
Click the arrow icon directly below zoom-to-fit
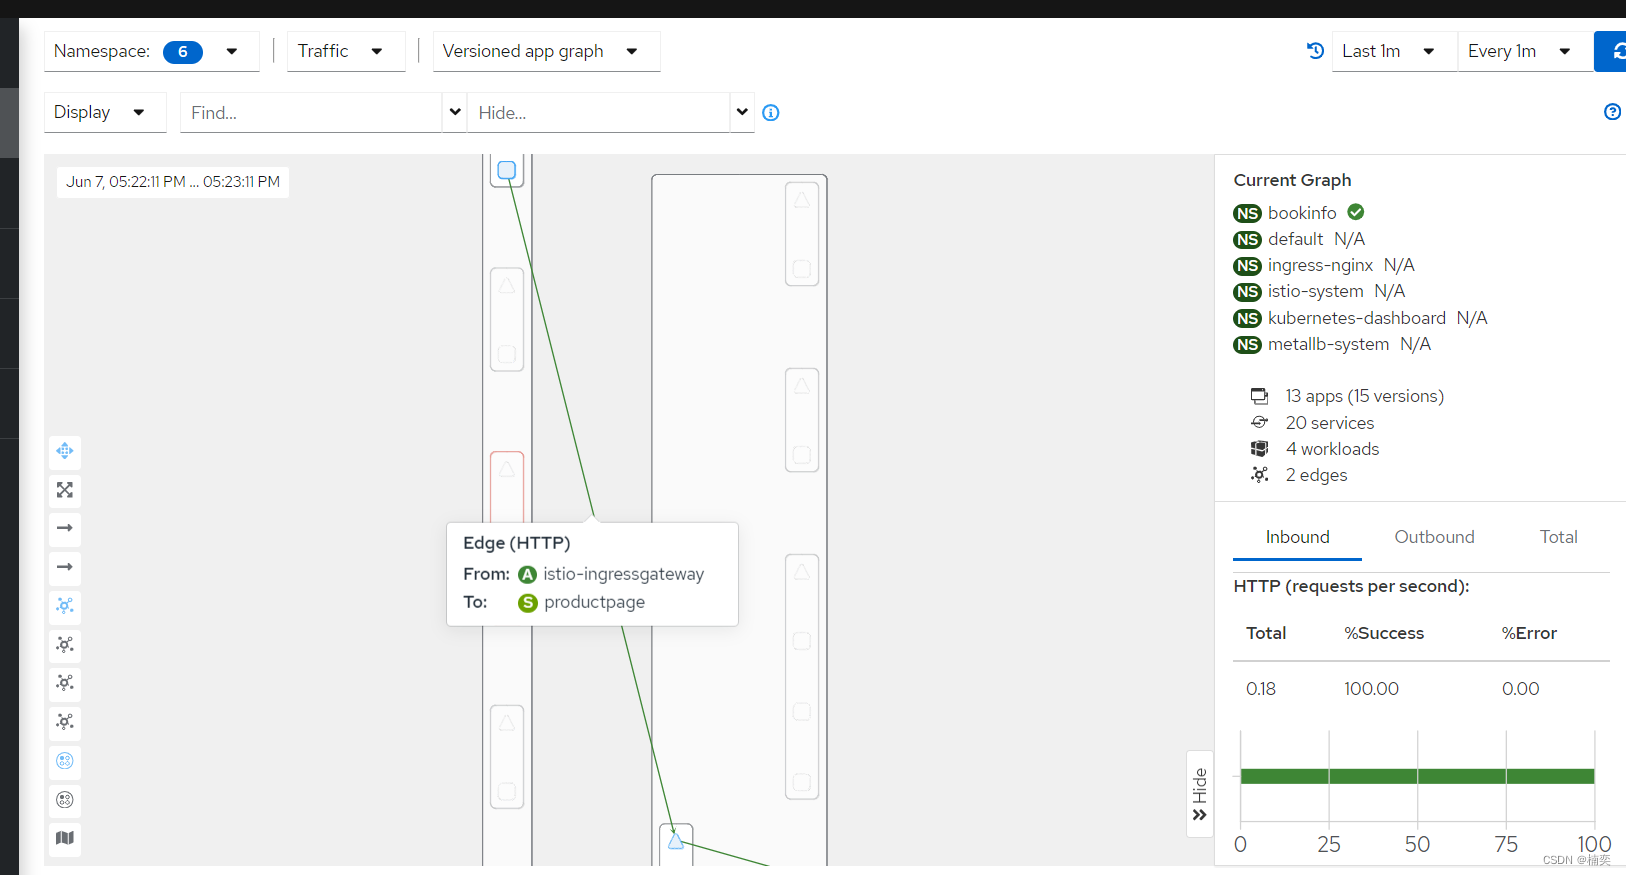click(x=65, y=528)
